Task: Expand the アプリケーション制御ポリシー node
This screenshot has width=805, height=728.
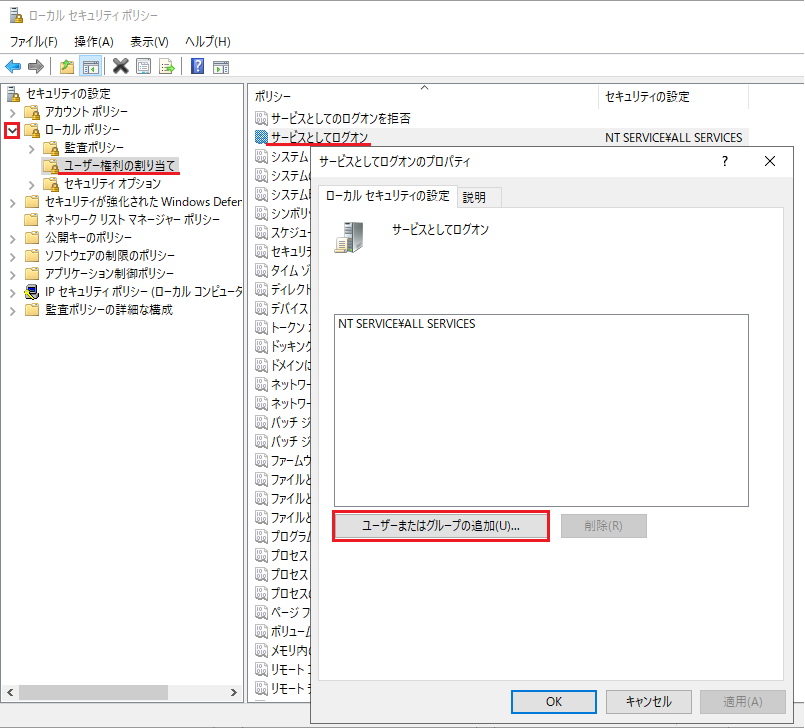Action: (13, 275)
